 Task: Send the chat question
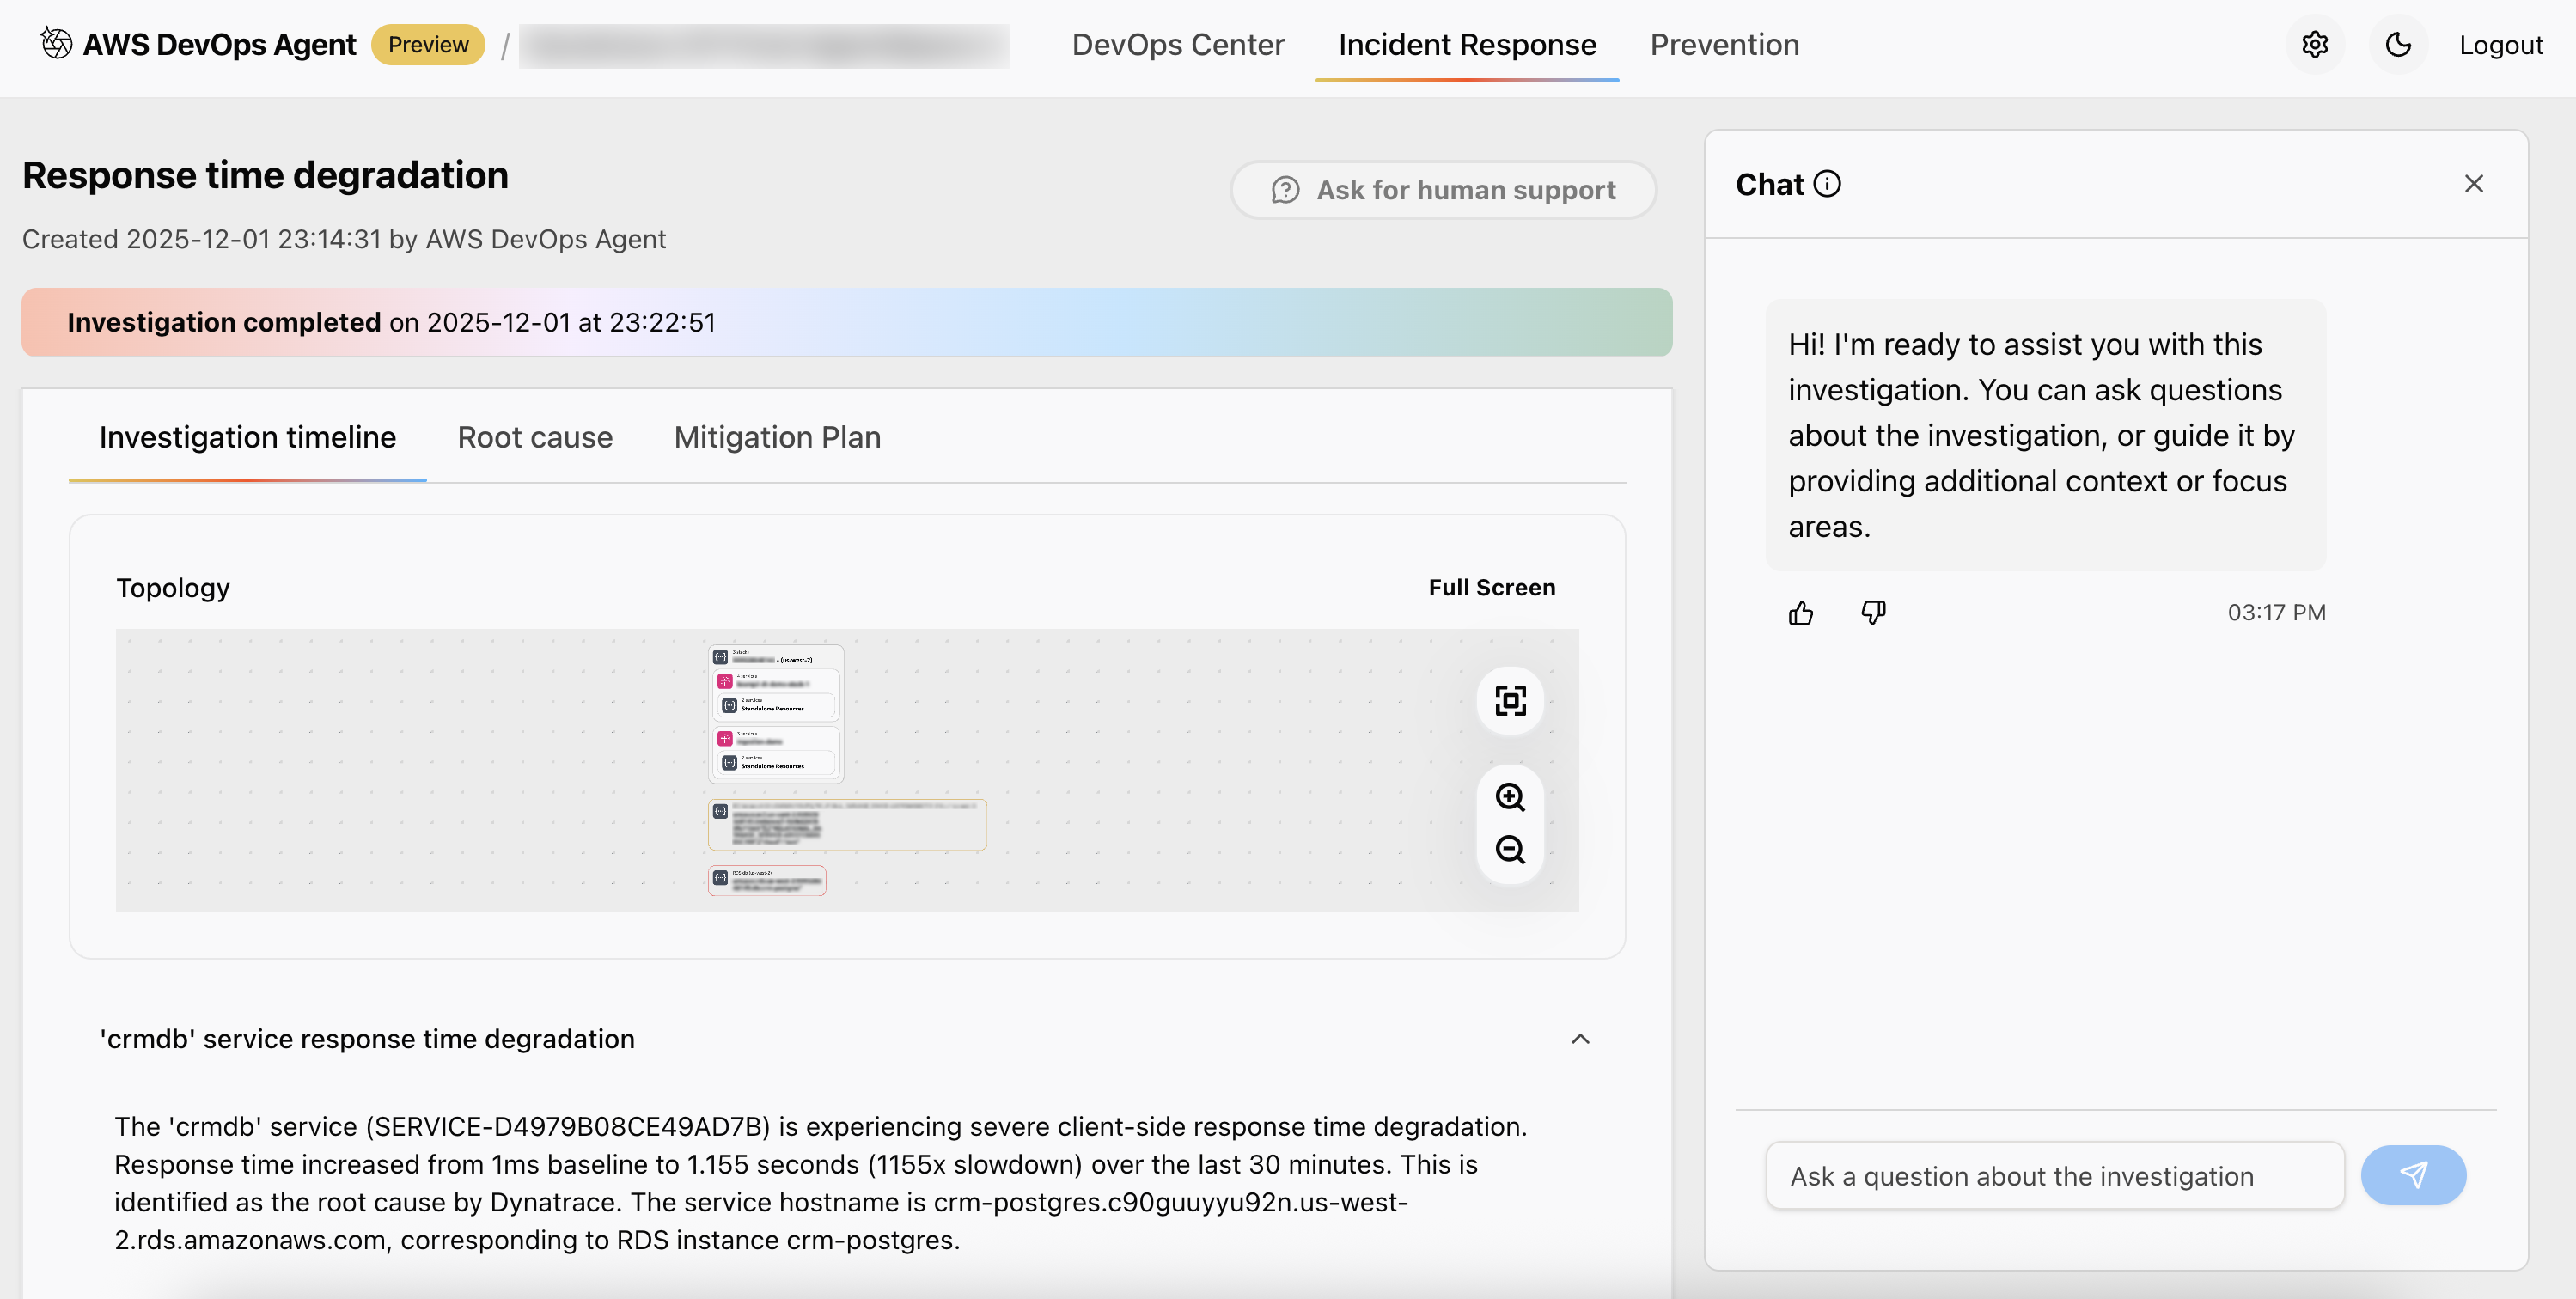[2412, 1175]
